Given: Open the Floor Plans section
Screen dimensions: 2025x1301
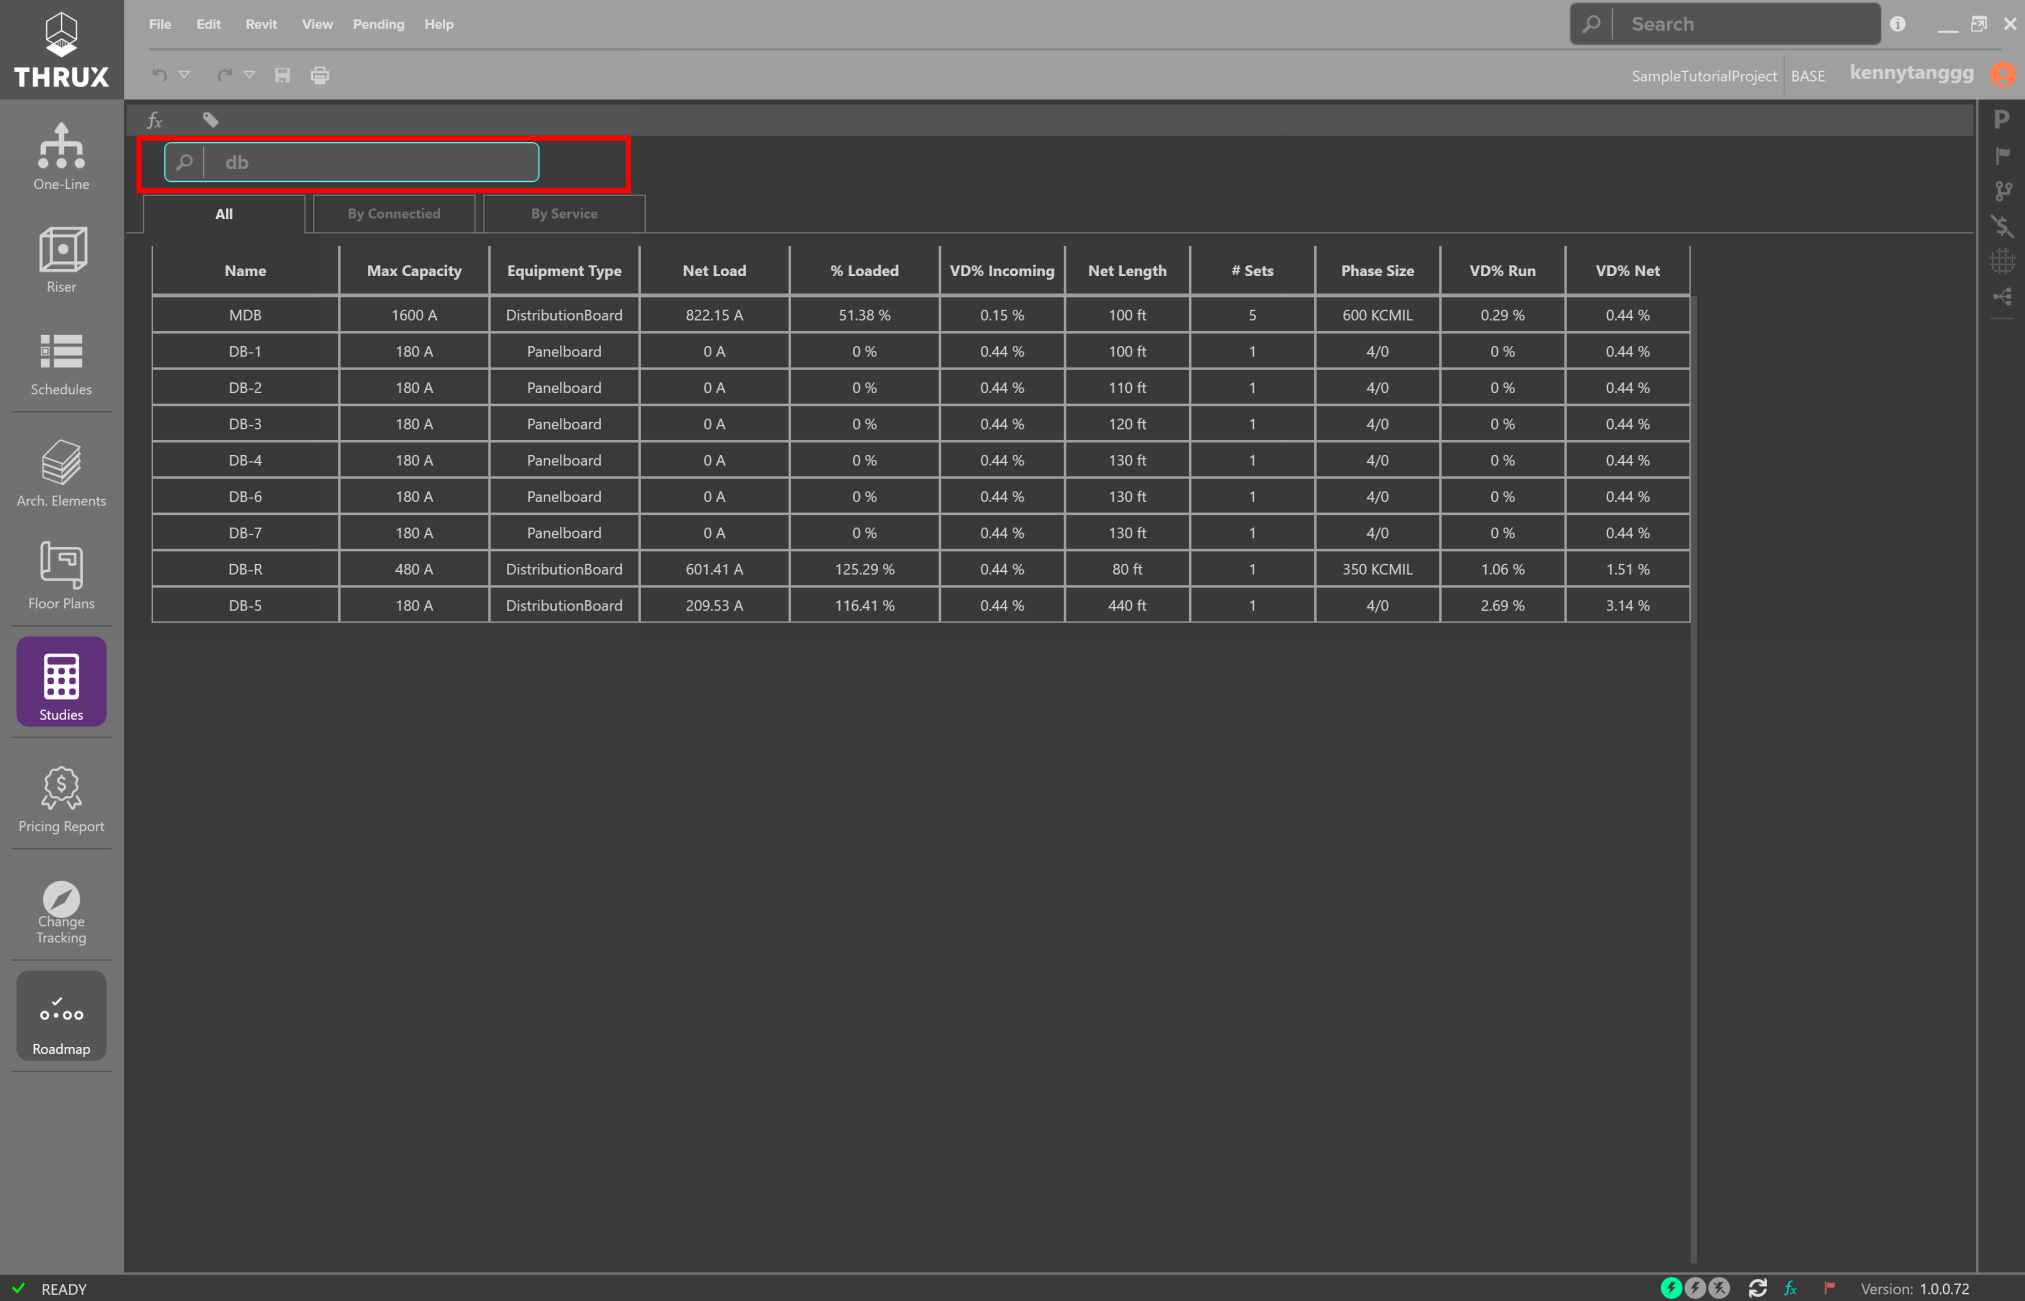Looking at the screenshot, I should point(61,576).
